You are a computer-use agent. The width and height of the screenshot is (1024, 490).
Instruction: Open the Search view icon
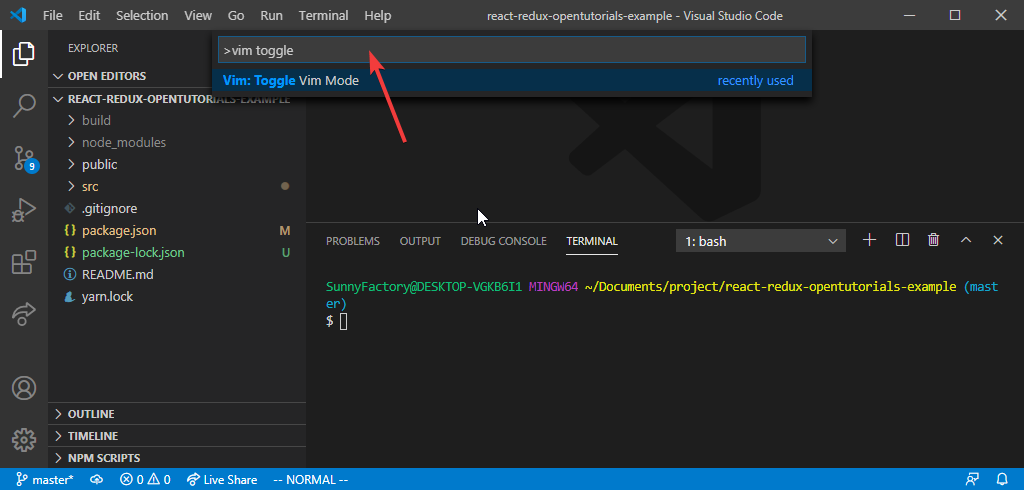click(x=24, y=106)
